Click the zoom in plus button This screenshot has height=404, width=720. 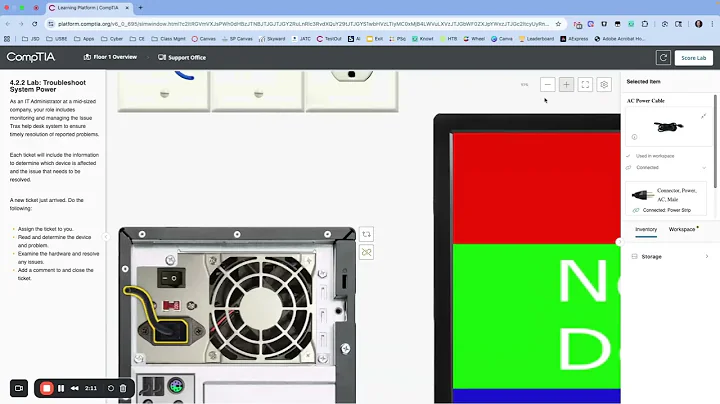click(566, 84)
